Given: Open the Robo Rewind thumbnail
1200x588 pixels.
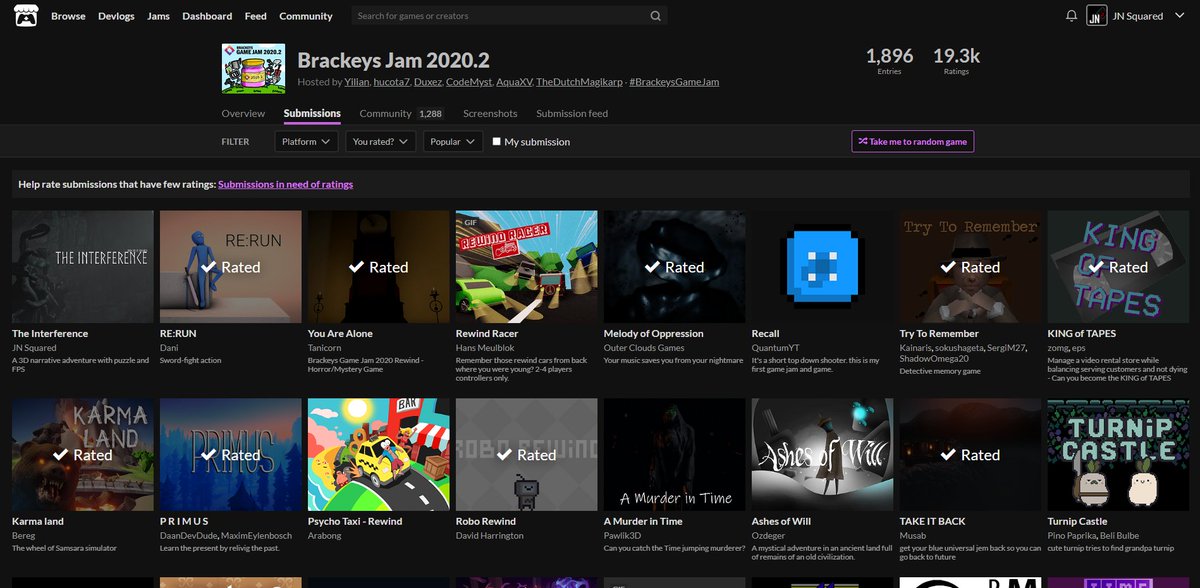Looking at the screenshot, I should pyautogui.click(x=527, y=455).
